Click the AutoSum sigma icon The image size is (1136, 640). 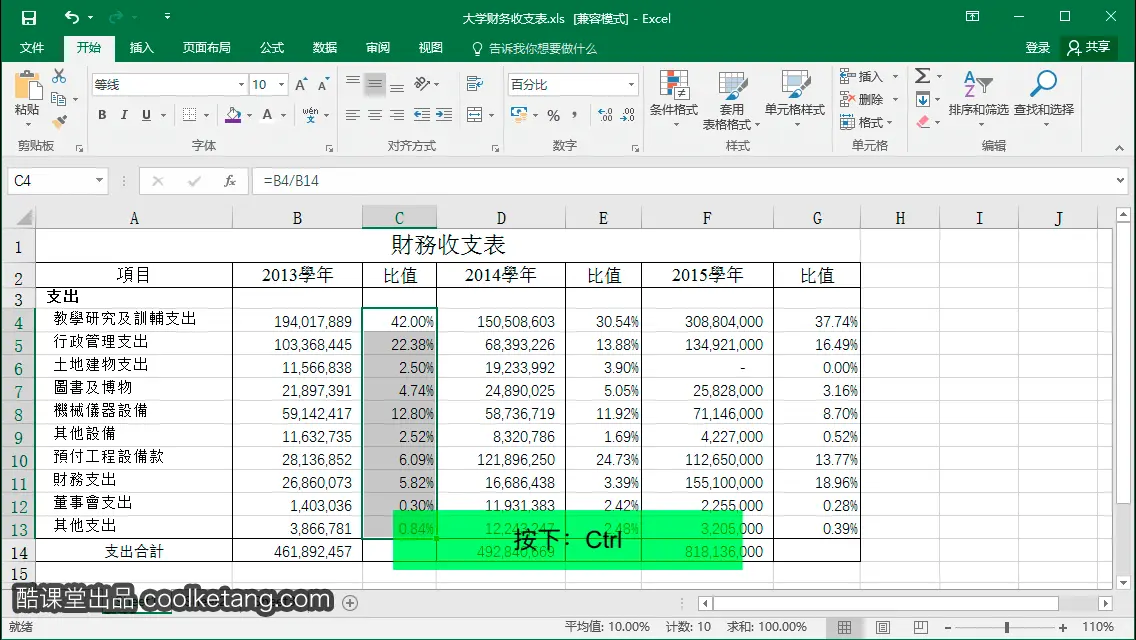point(922,76)
